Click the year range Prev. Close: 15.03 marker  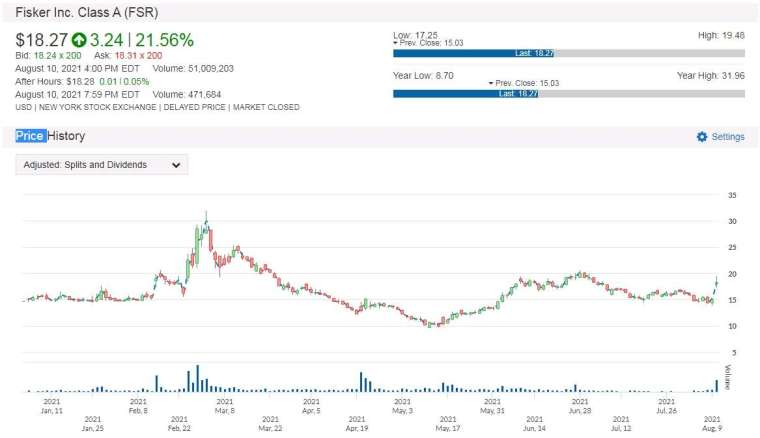pyautogui.click(x=524, y=83)
